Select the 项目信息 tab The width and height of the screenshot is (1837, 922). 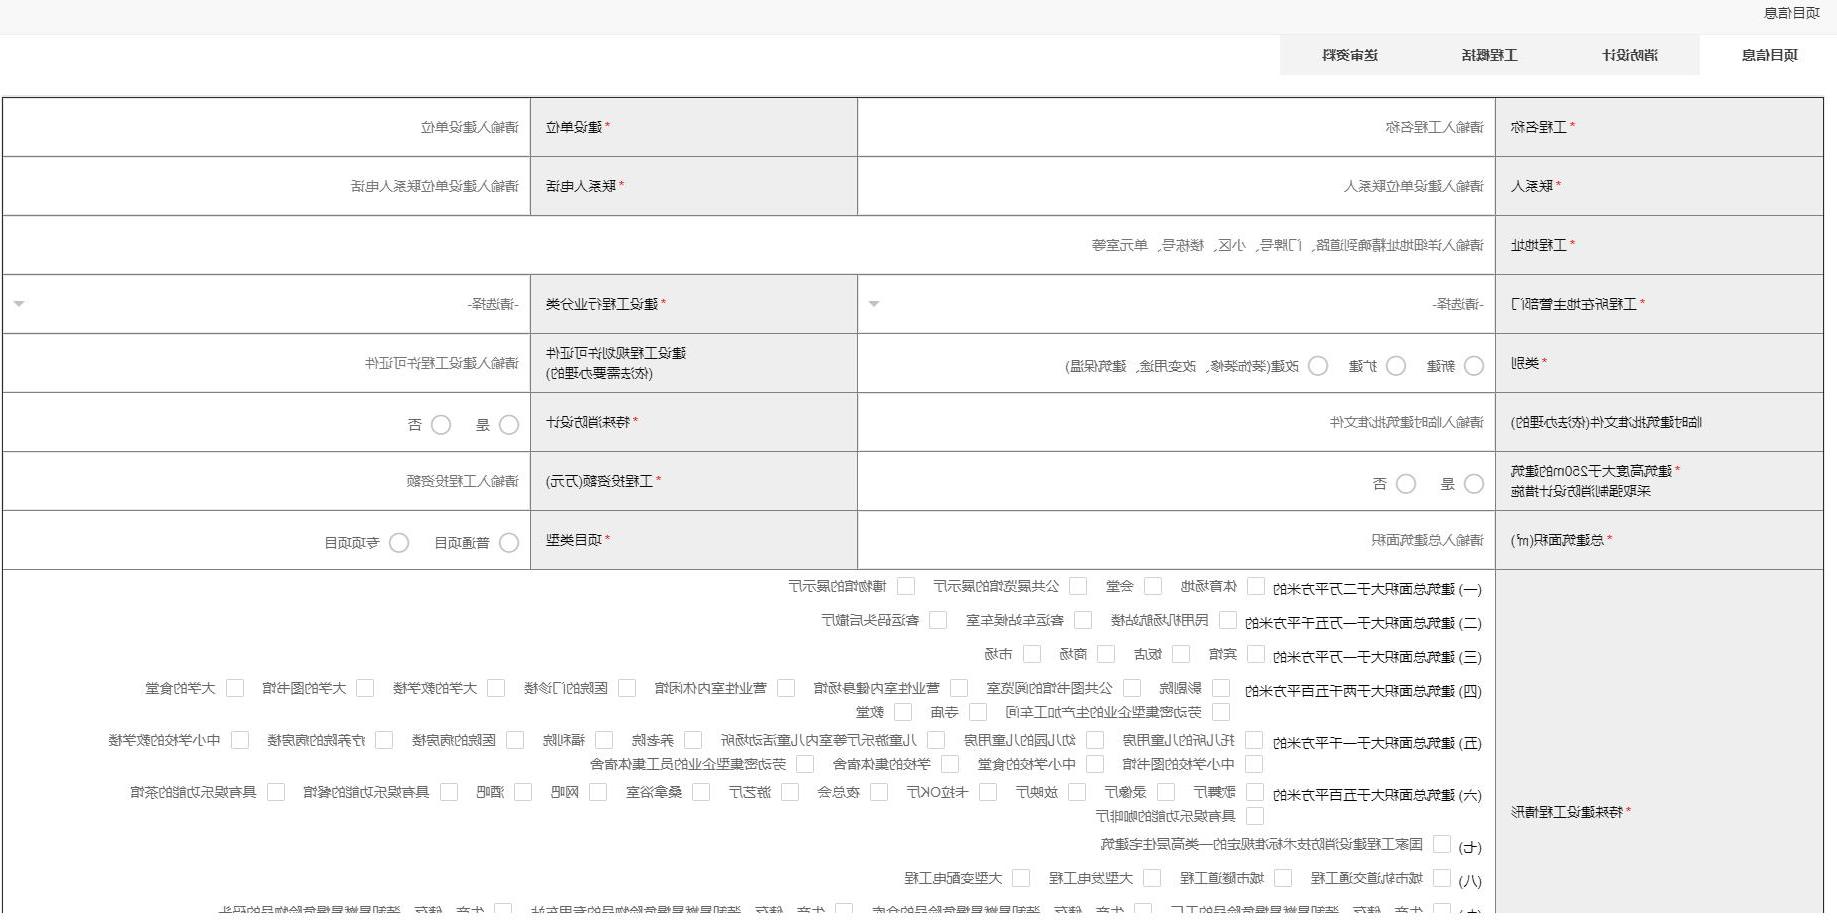[1769, 55]
